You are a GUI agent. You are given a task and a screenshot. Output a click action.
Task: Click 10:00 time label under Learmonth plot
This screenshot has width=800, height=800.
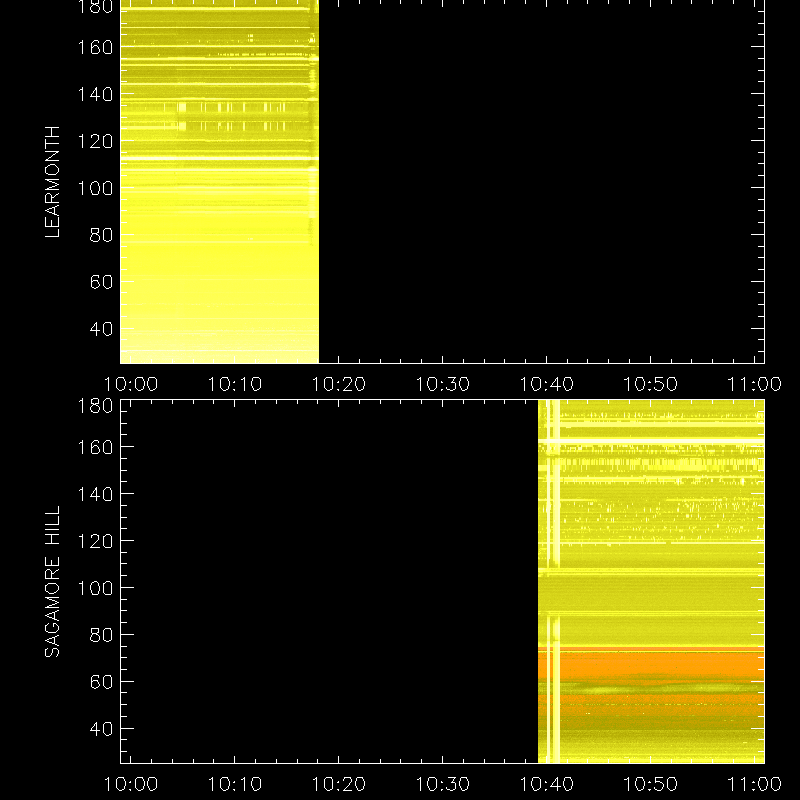[x=131, y=384]
